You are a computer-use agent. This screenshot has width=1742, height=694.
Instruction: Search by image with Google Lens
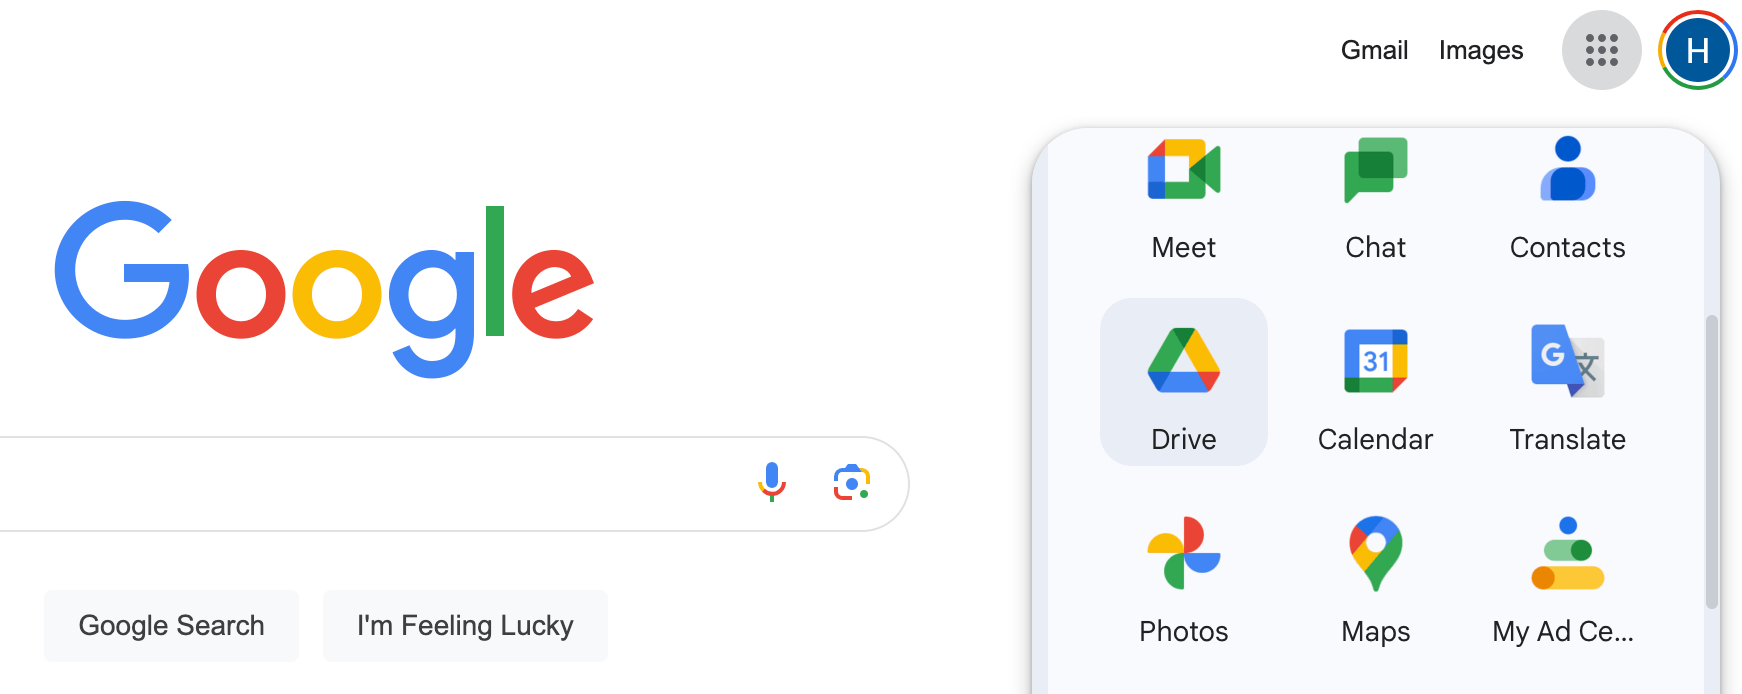tap(851, 483)
